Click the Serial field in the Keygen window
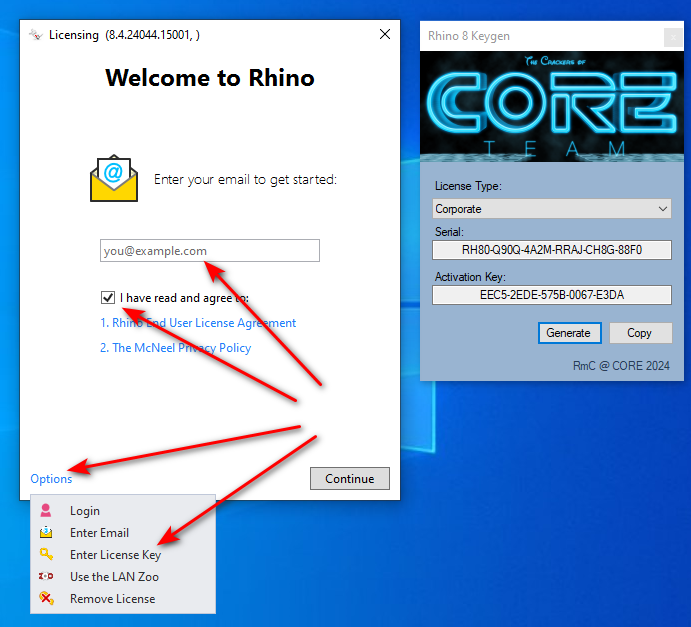Screen dimensions: 691x627 coord(552,250)
